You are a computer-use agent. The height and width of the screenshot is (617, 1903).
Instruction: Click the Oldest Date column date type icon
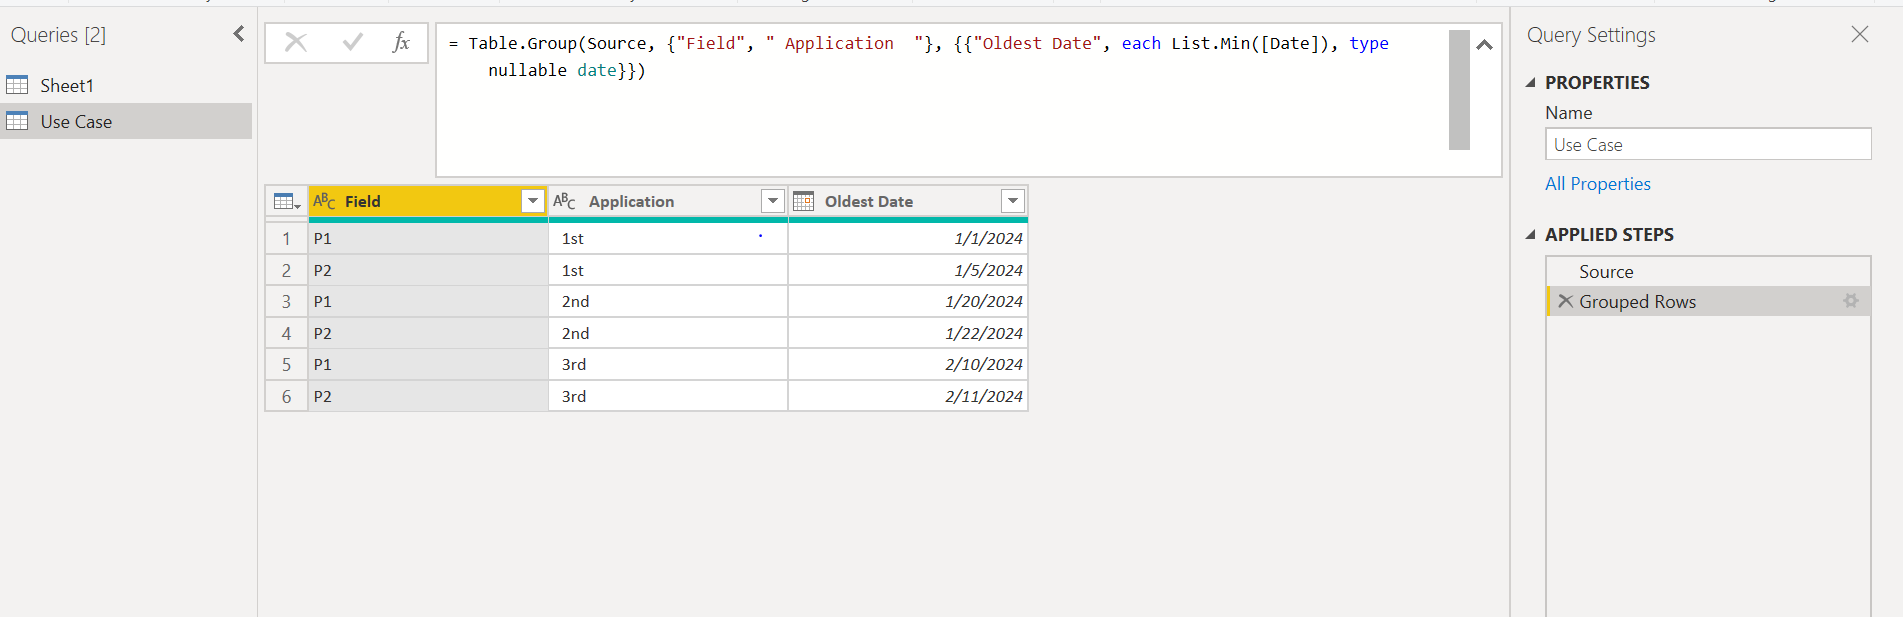tap(803, 201)
